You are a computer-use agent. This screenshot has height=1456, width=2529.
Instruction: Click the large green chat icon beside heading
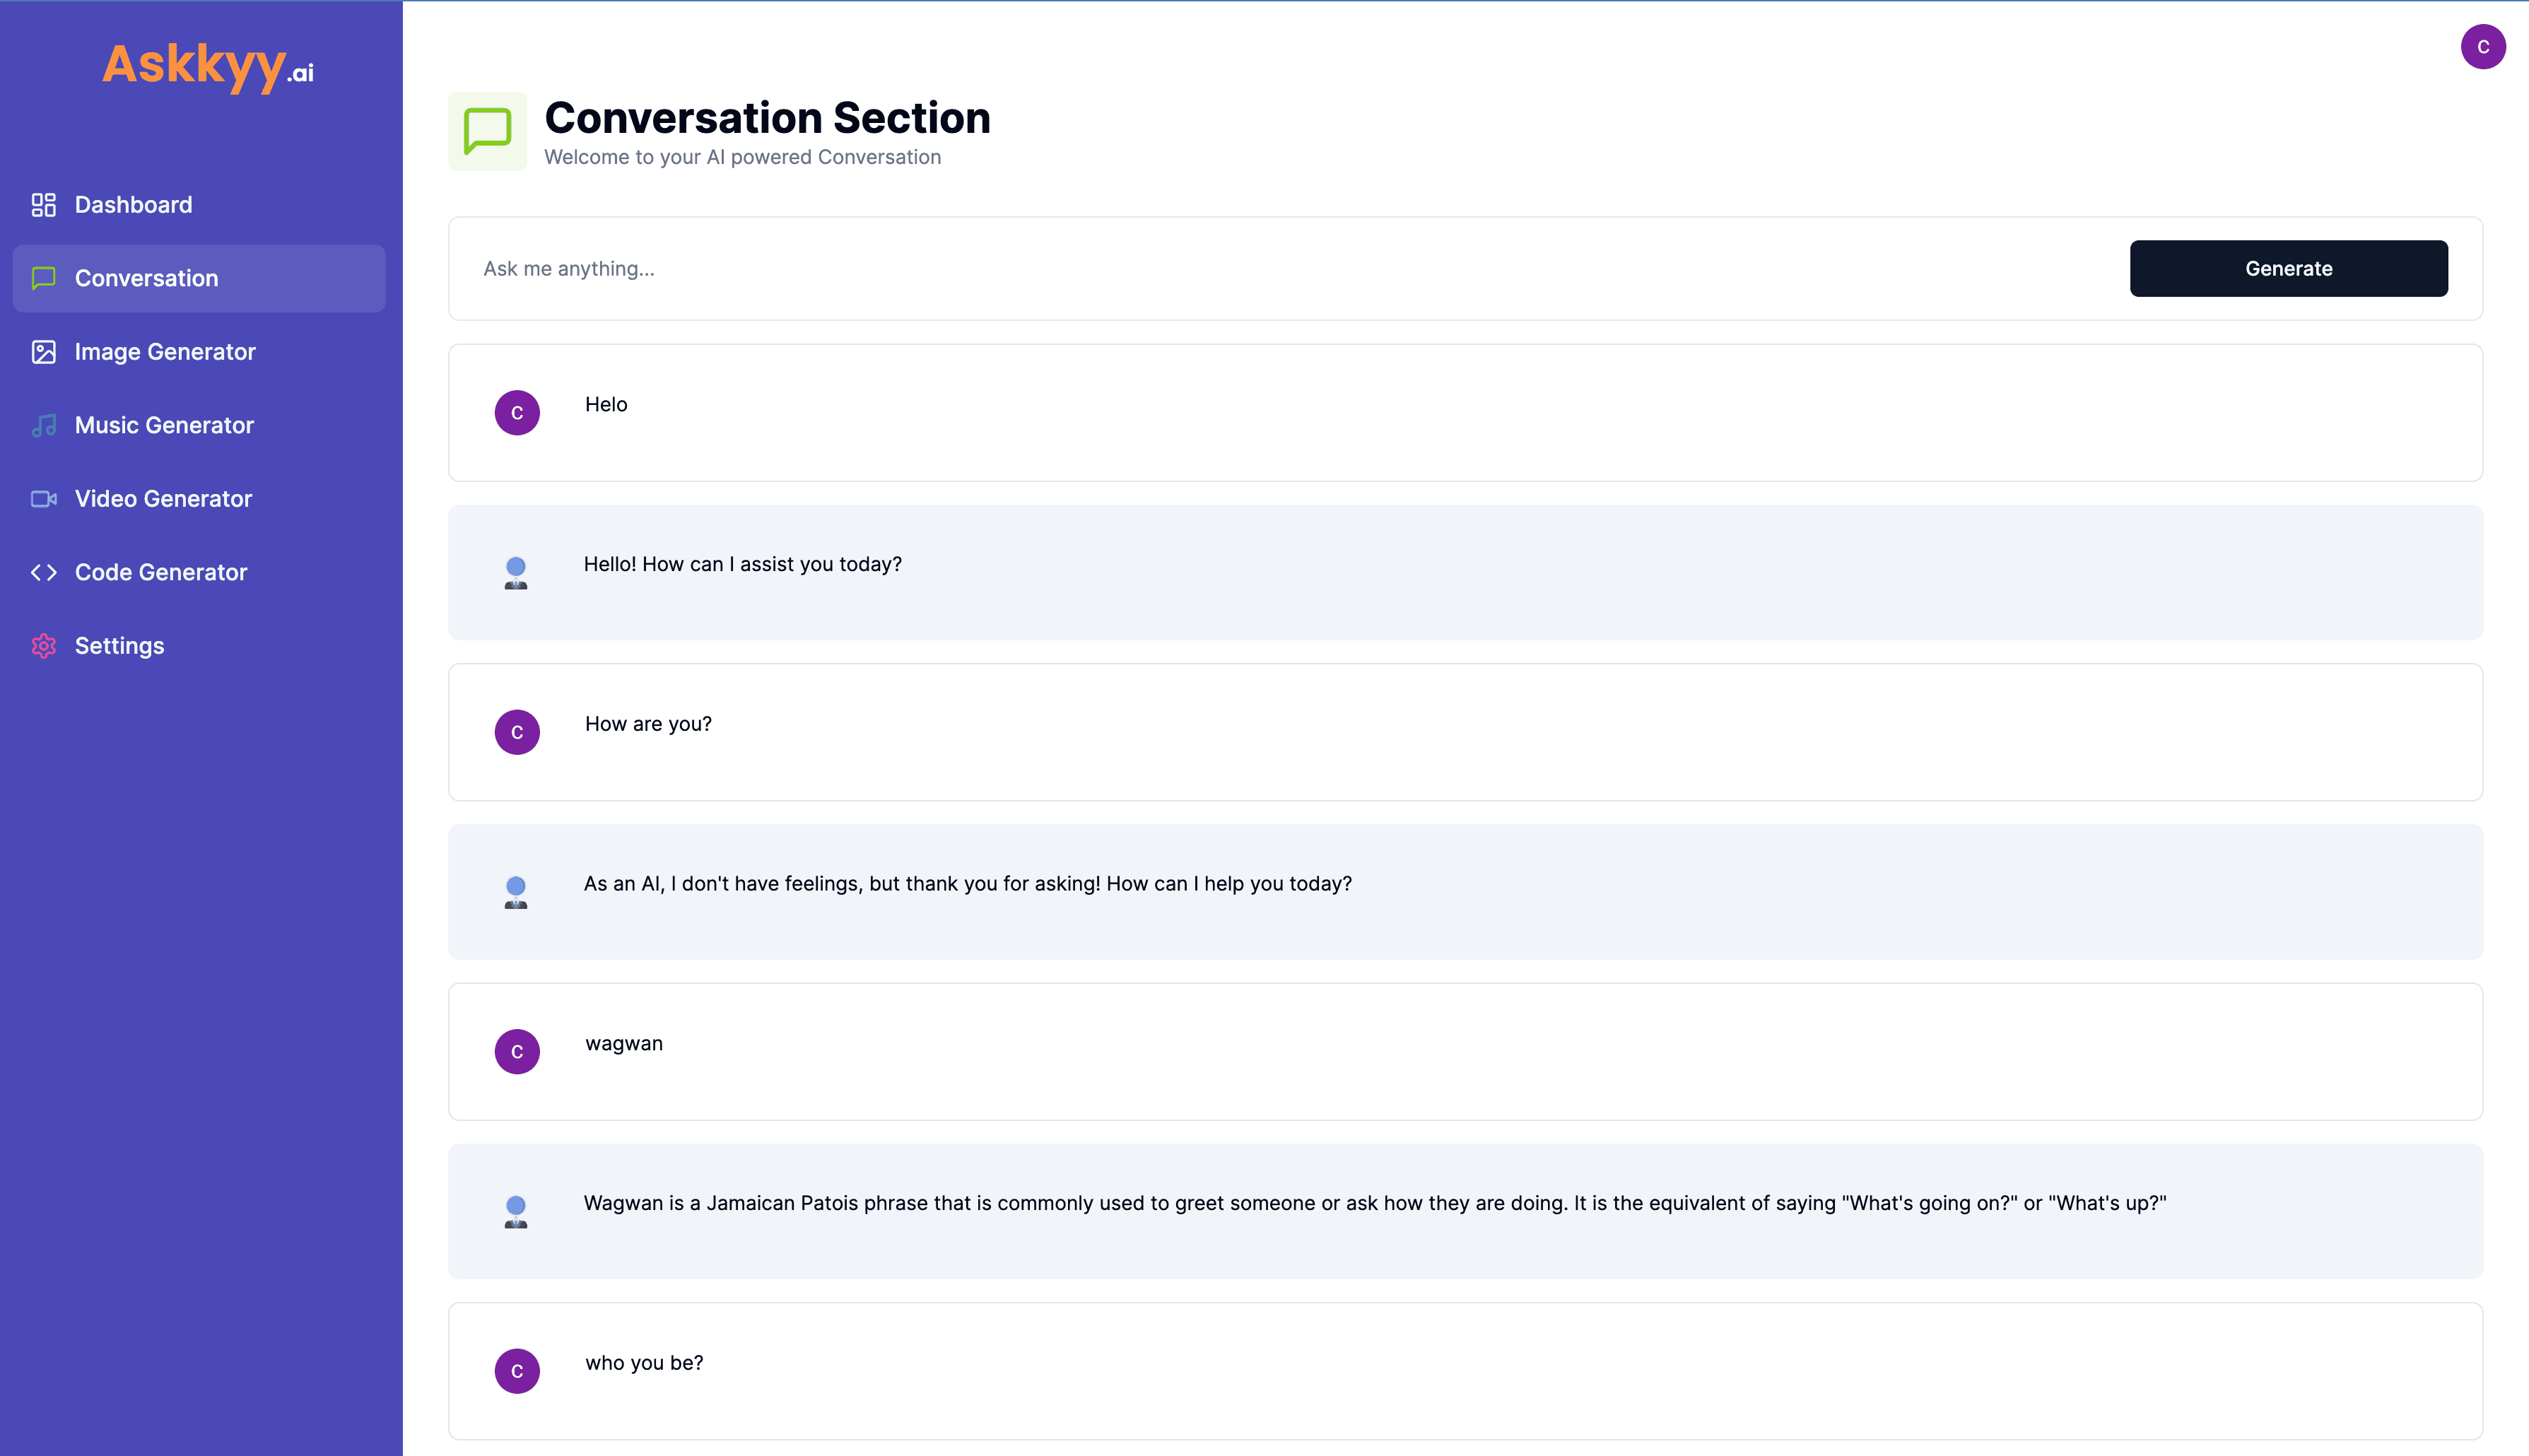point(487,132)
